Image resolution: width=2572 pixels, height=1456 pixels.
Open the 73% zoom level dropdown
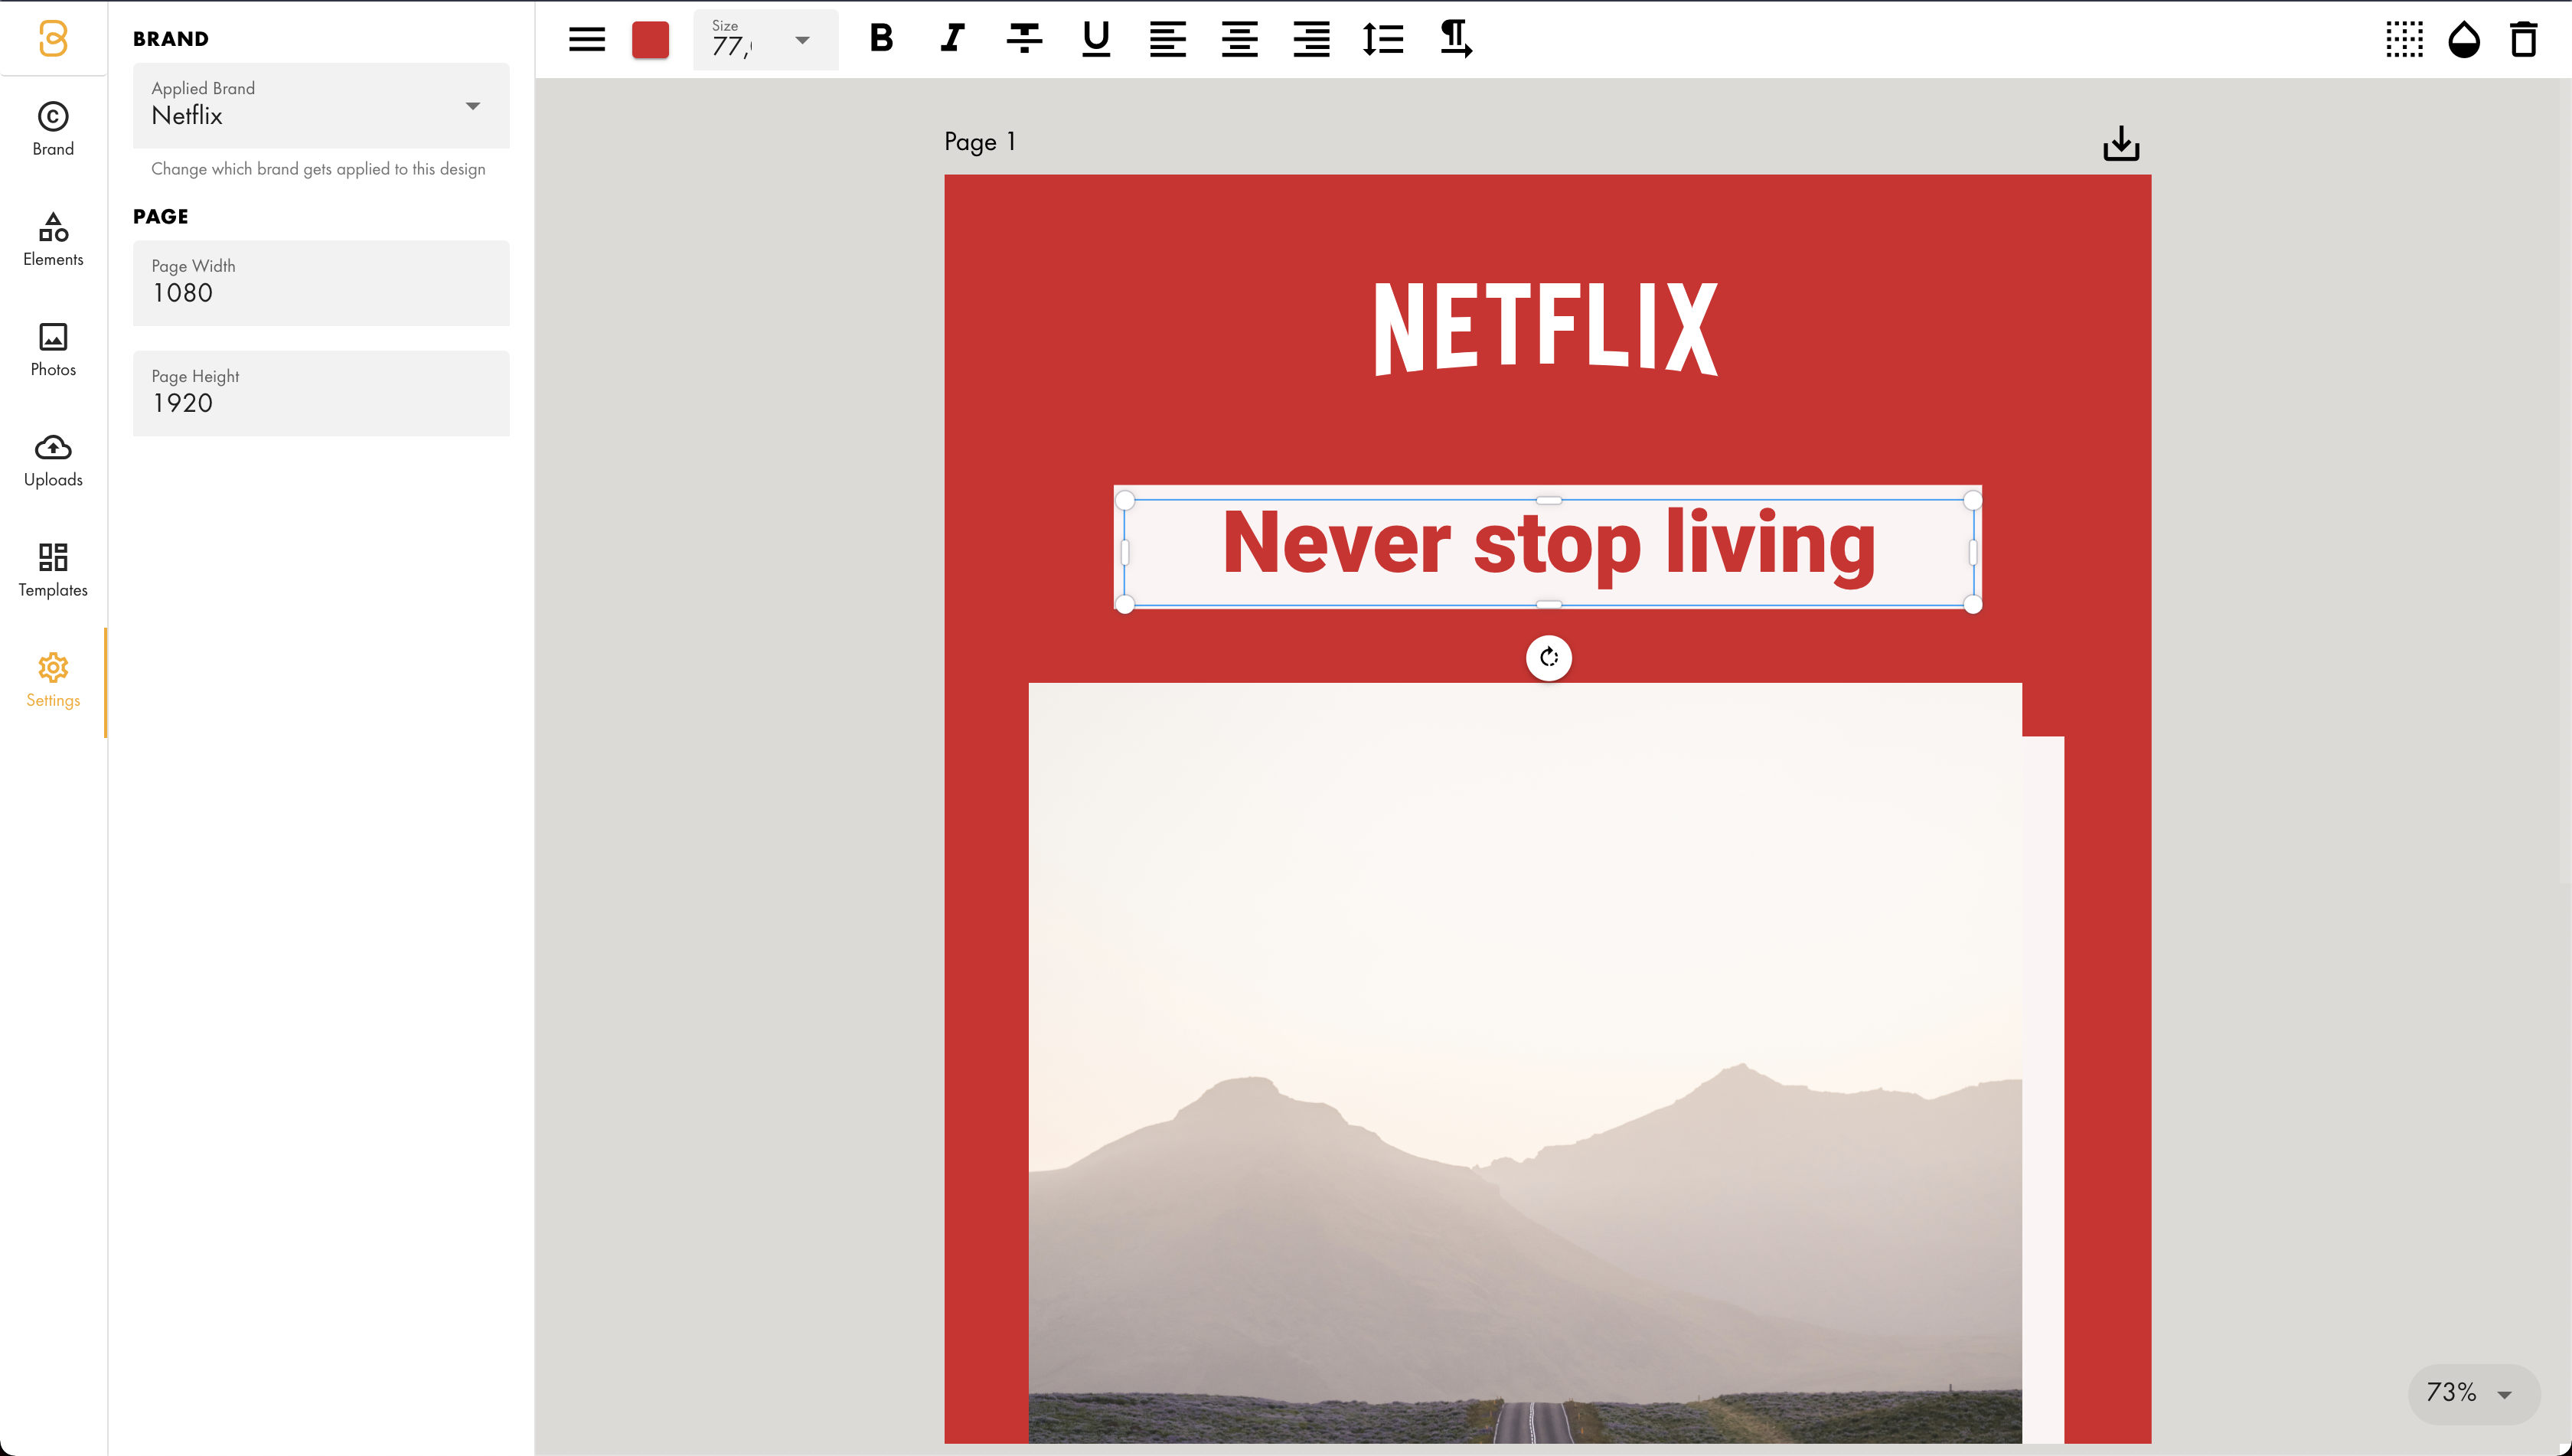point(2473,1393)
